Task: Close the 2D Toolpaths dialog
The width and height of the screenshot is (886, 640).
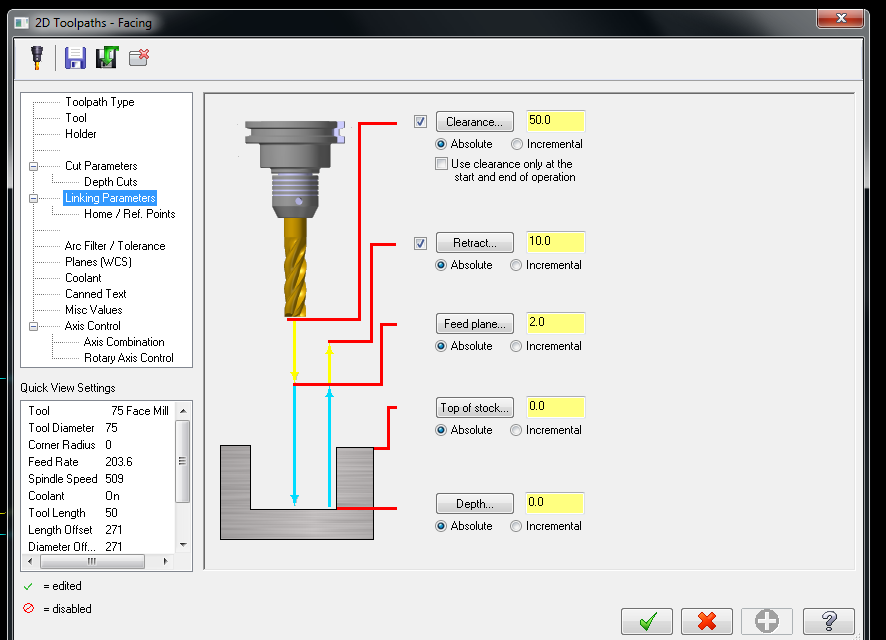Action: [x=841, y=18]
